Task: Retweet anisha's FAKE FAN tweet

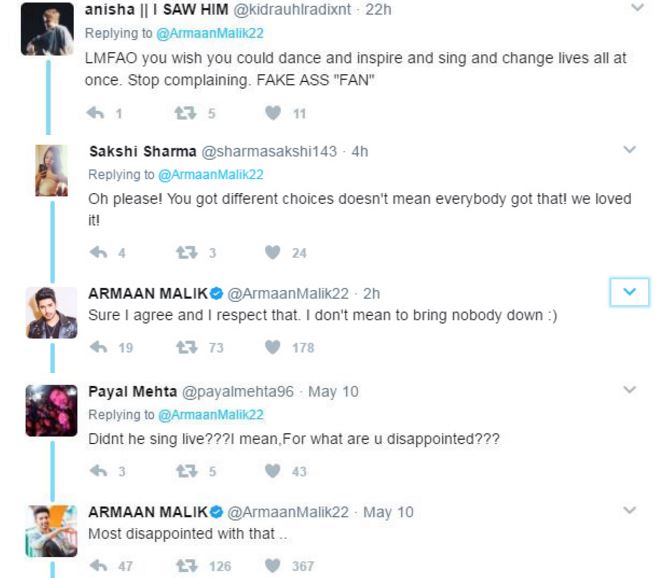Action: 187,113
